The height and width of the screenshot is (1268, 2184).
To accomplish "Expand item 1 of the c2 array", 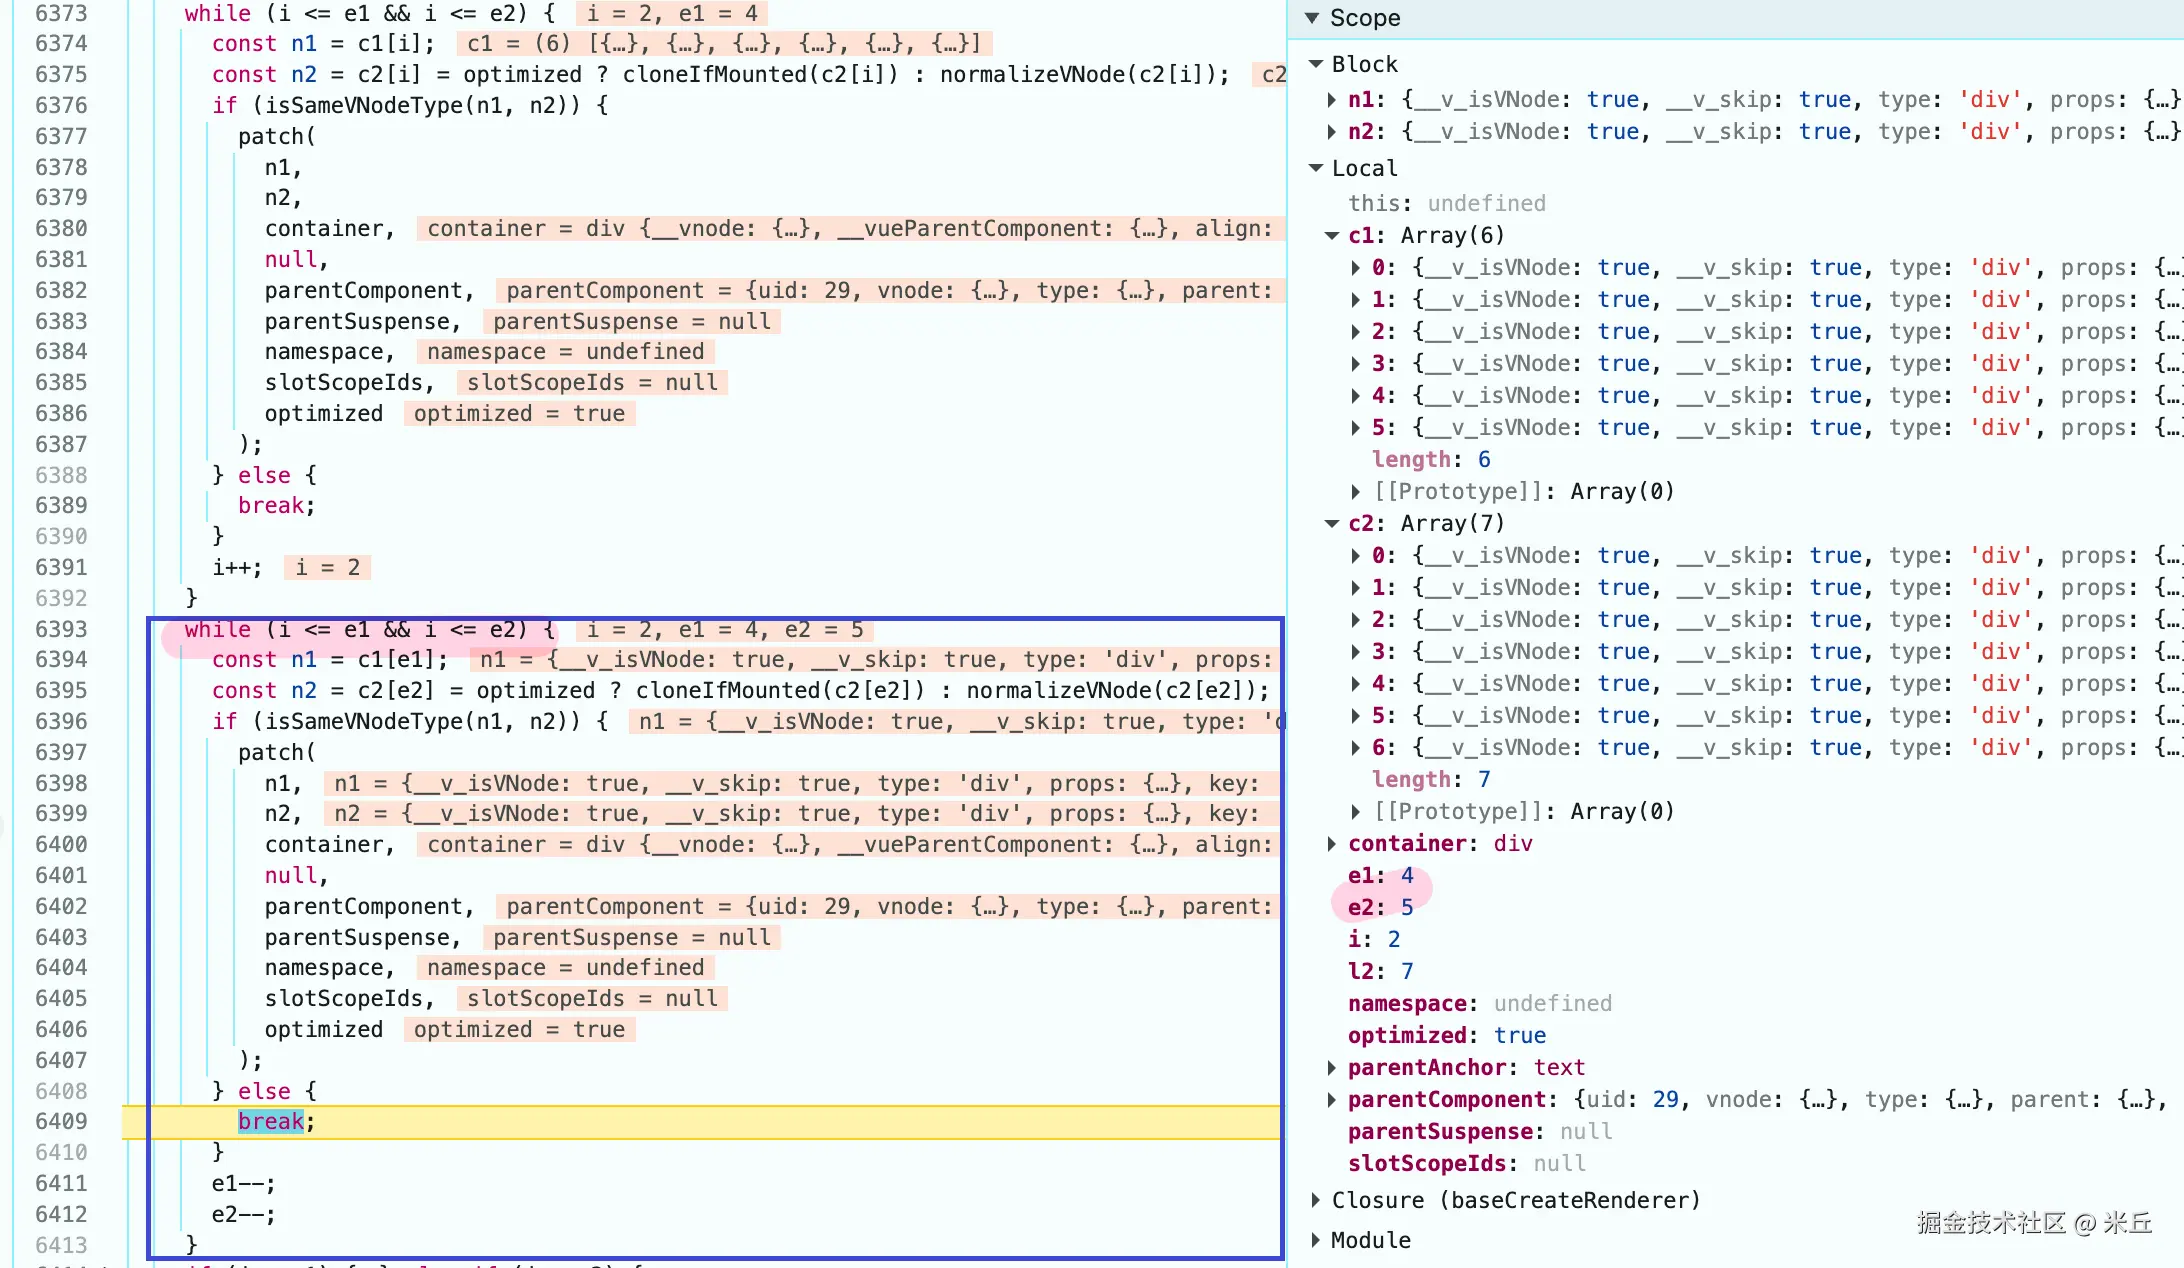I will click(x=1355, y=588).
